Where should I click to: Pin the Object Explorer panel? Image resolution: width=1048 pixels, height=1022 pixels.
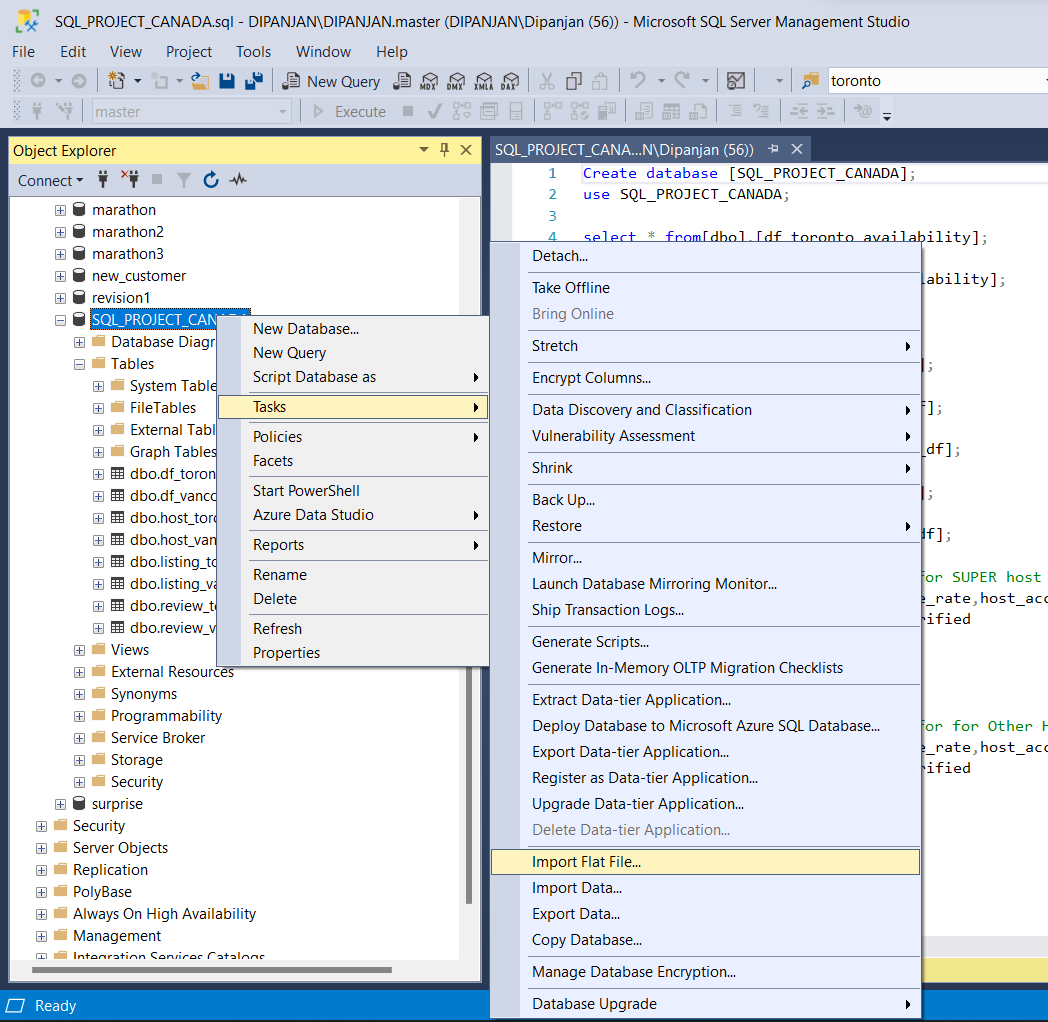[444, 150]
